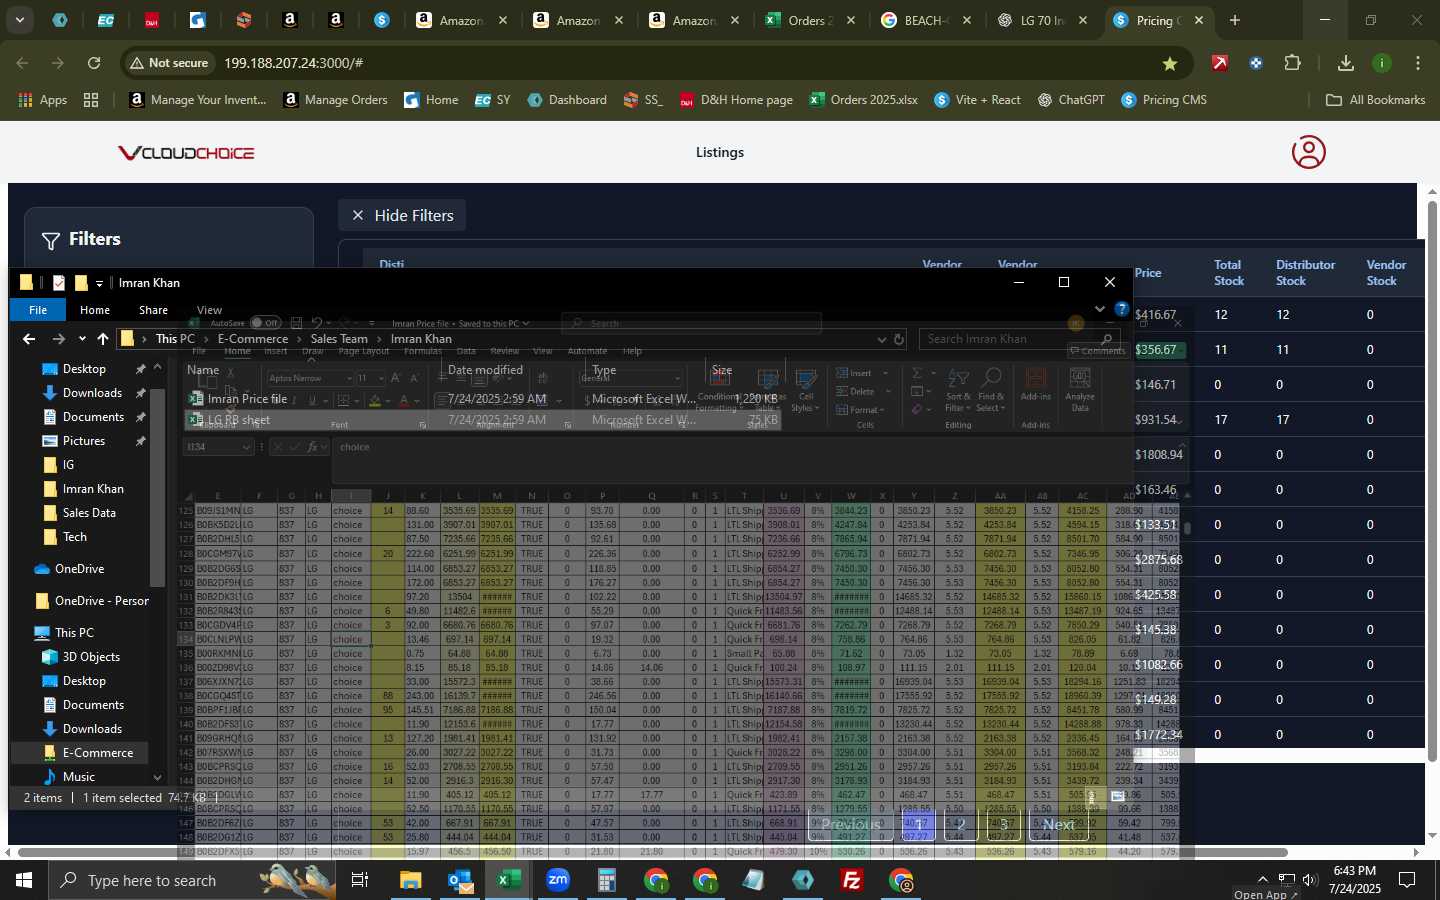This screenshot has width=1440, height=900.
Task: Select LG RB sheet file
Action: pos(484,420)
